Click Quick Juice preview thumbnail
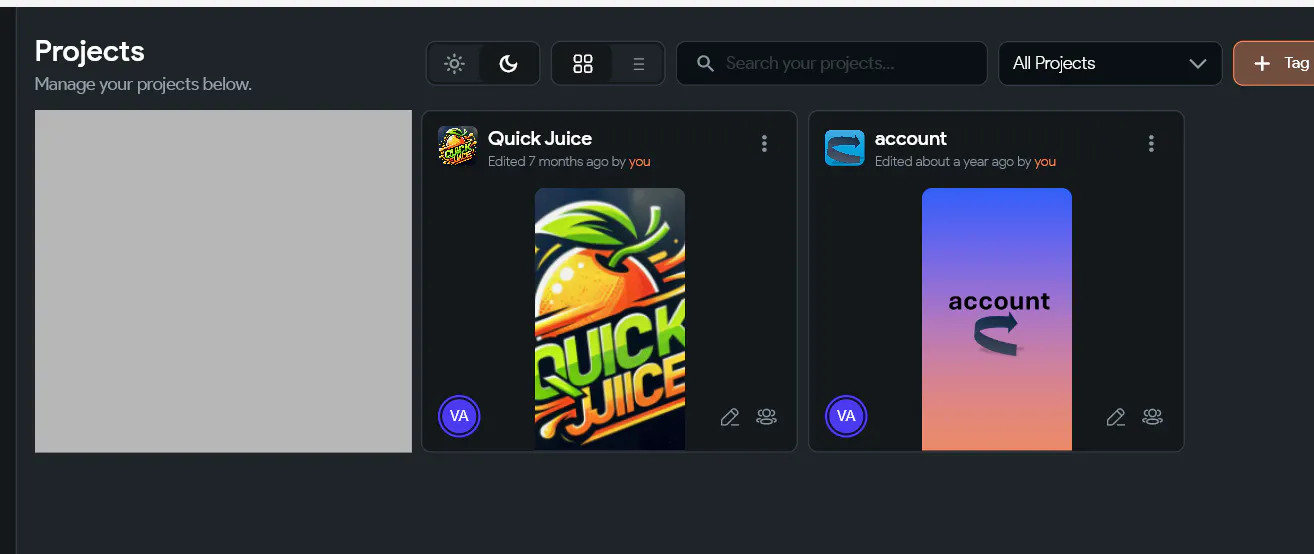The width and height of the screenshot is (1314, 554). [610, 319]
